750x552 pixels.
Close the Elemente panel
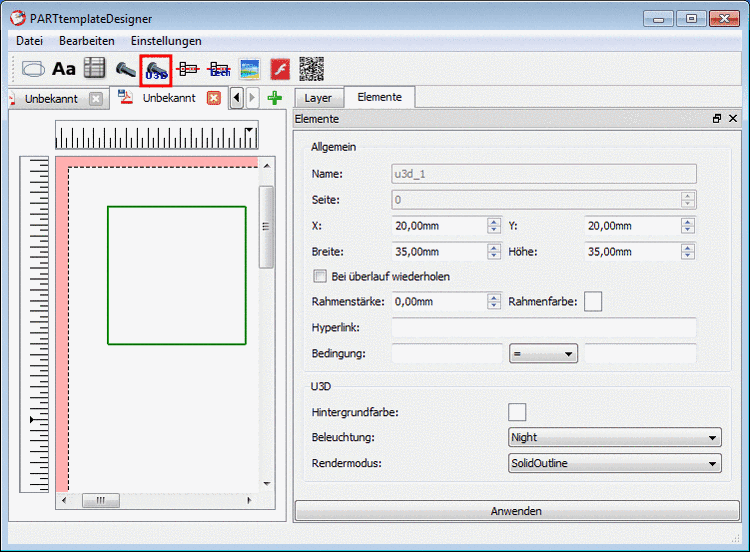(733, 119)
